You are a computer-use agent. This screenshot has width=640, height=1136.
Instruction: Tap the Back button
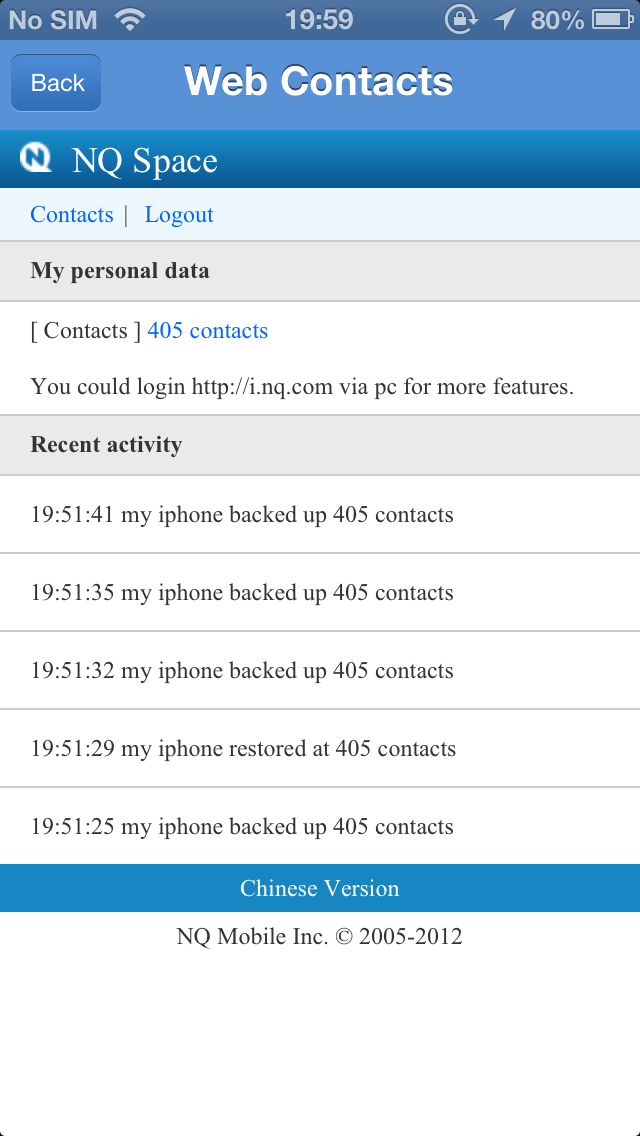pyautogui.click(x=56, y=83)
